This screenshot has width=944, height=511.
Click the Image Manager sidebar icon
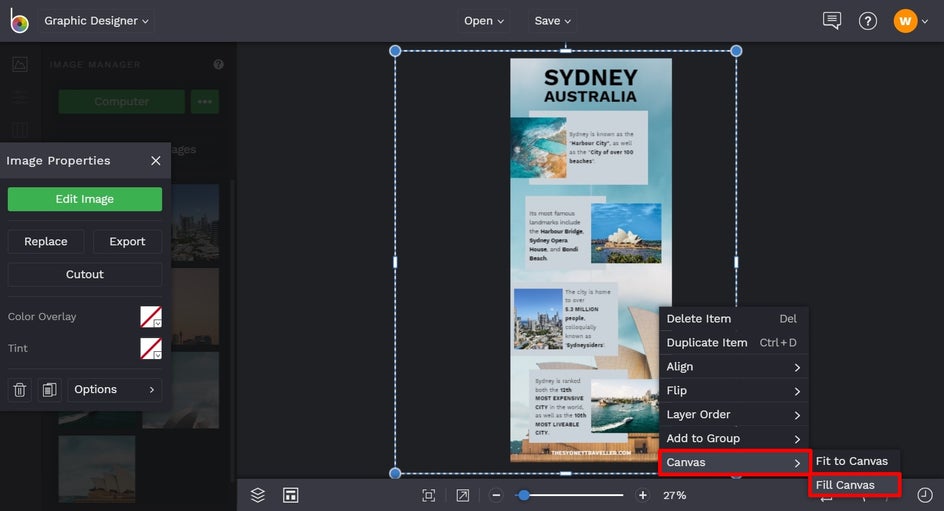point(20,64)
